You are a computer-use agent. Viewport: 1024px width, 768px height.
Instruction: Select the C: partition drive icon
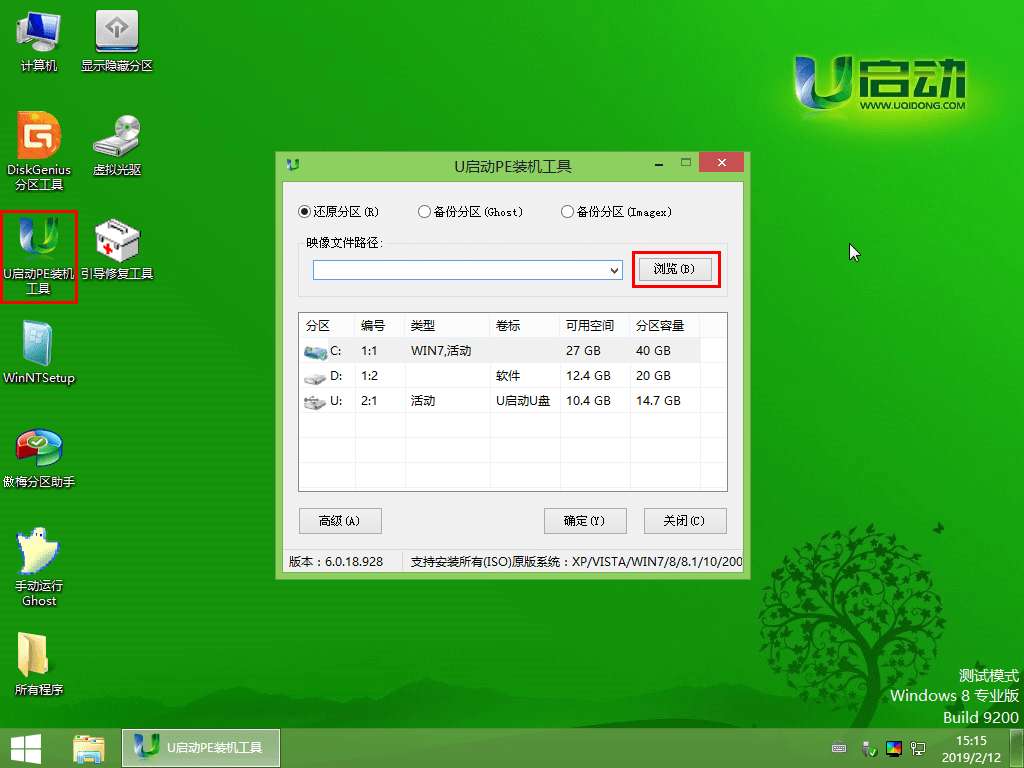pos(315,353)
